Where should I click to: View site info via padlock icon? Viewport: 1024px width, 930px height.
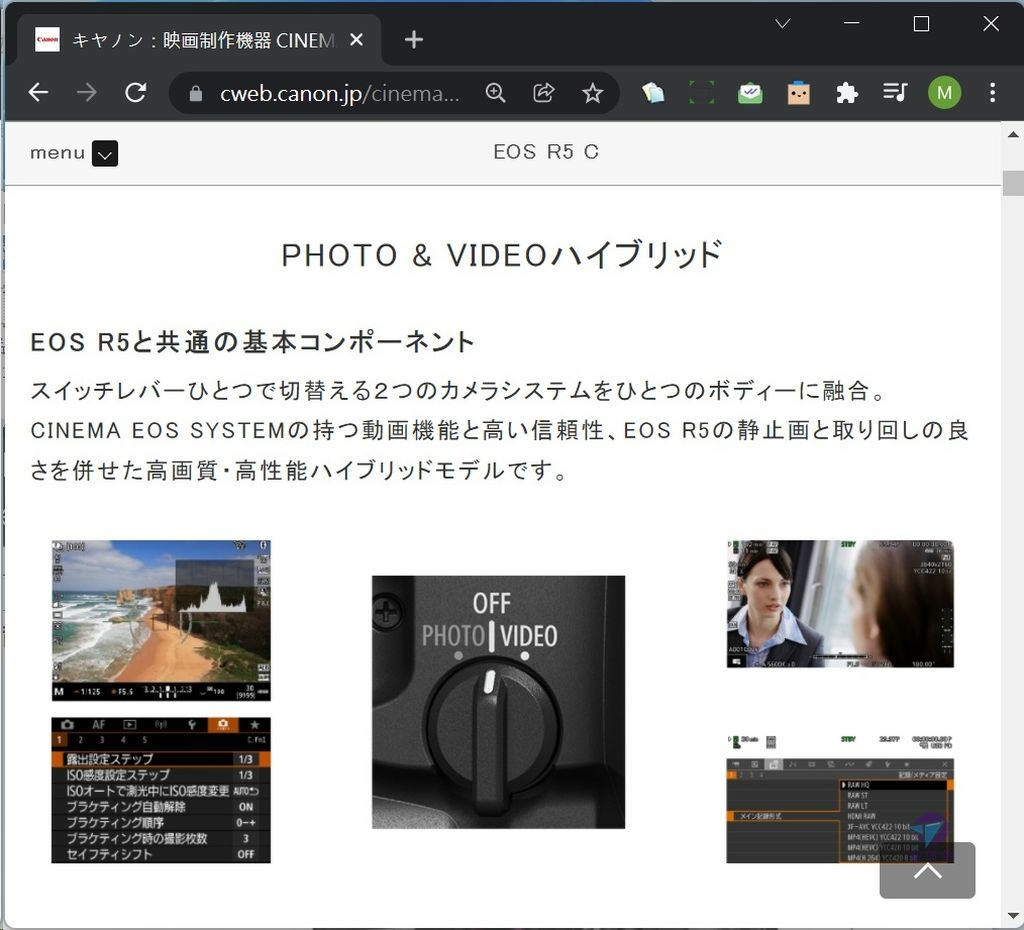click(x=195, y=94)
